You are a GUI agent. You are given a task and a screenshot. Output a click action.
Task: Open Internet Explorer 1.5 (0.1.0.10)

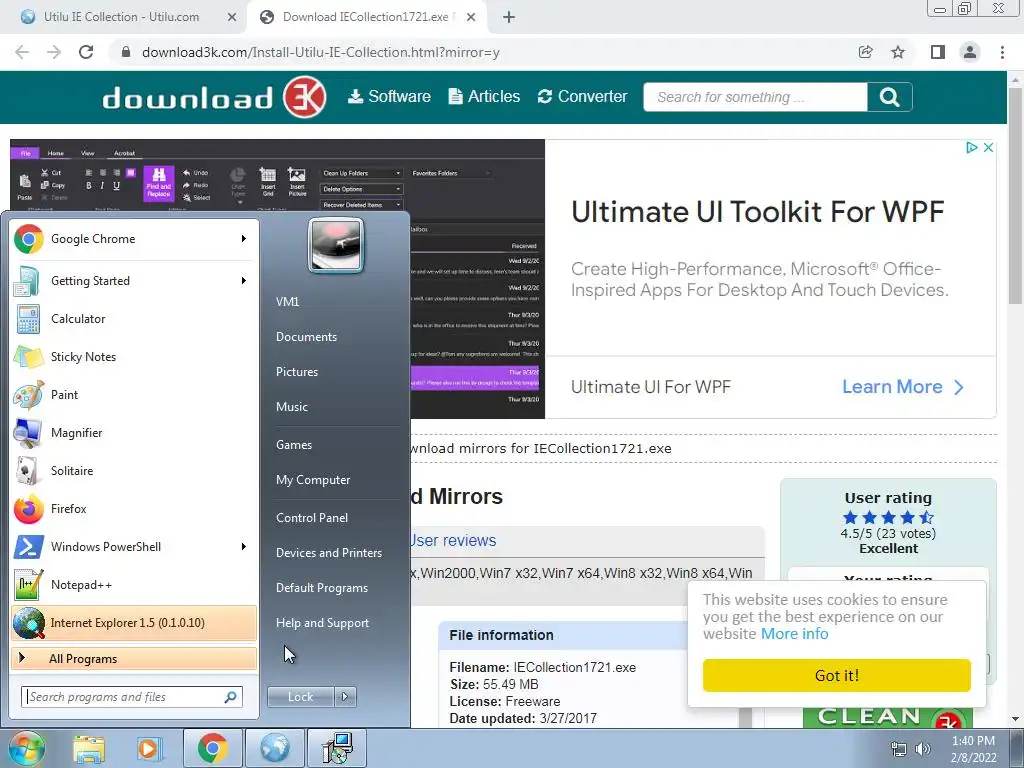134,622
